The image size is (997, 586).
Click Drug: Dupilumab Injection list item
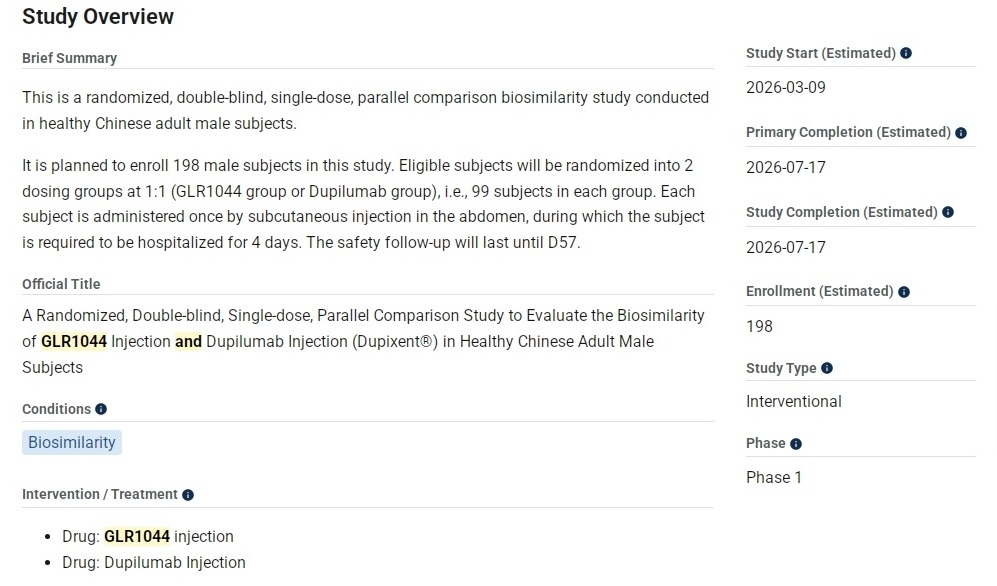[153, 563]
